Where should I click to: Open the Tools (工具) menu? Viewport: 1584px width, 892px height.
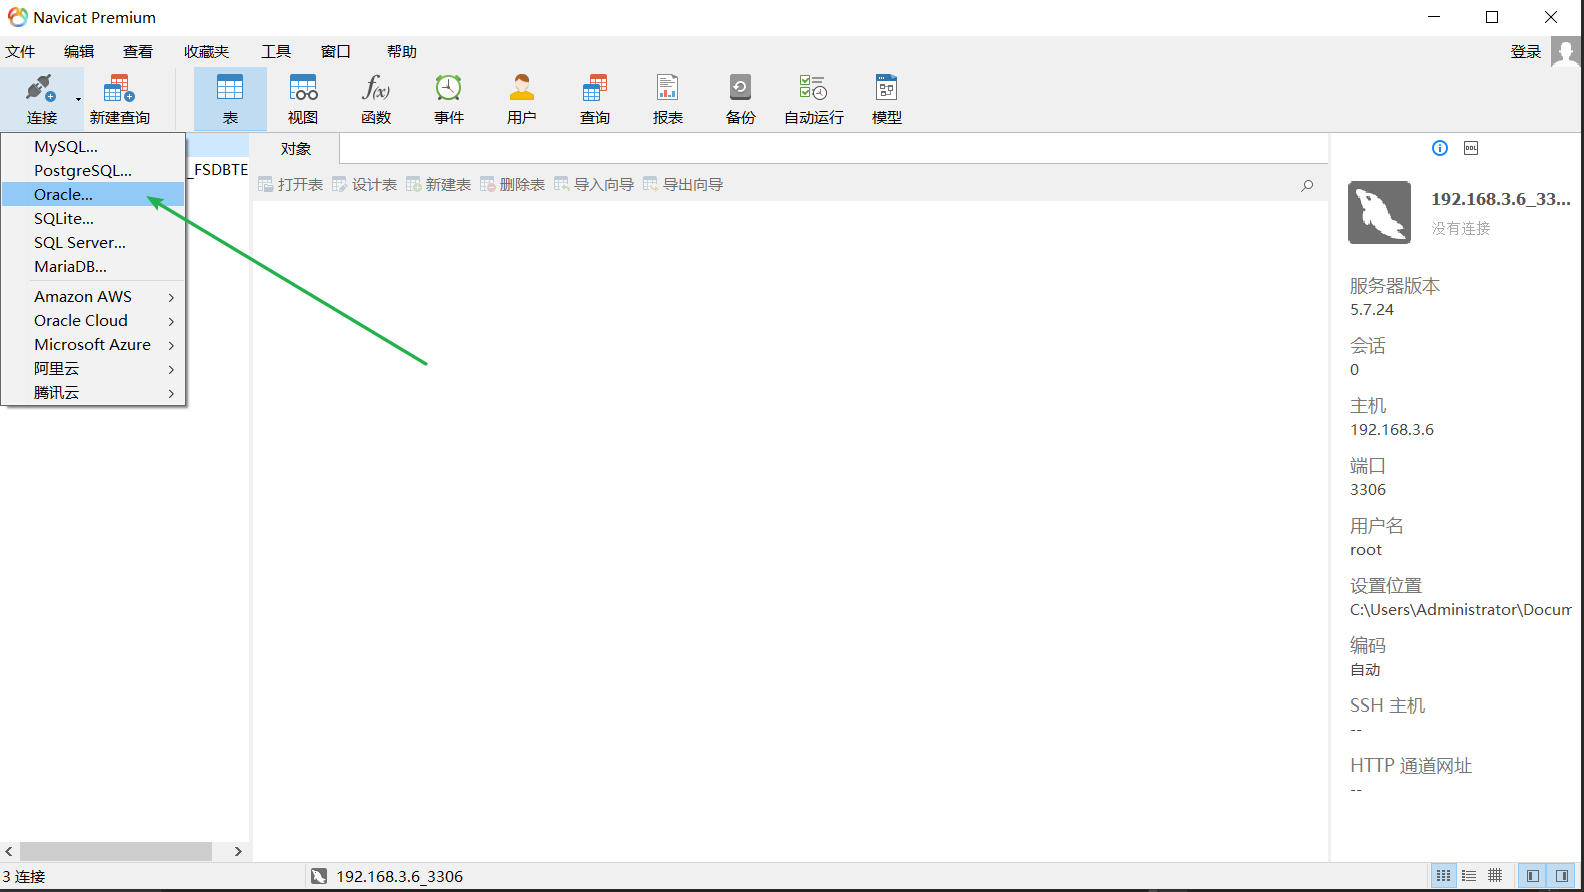276,52
